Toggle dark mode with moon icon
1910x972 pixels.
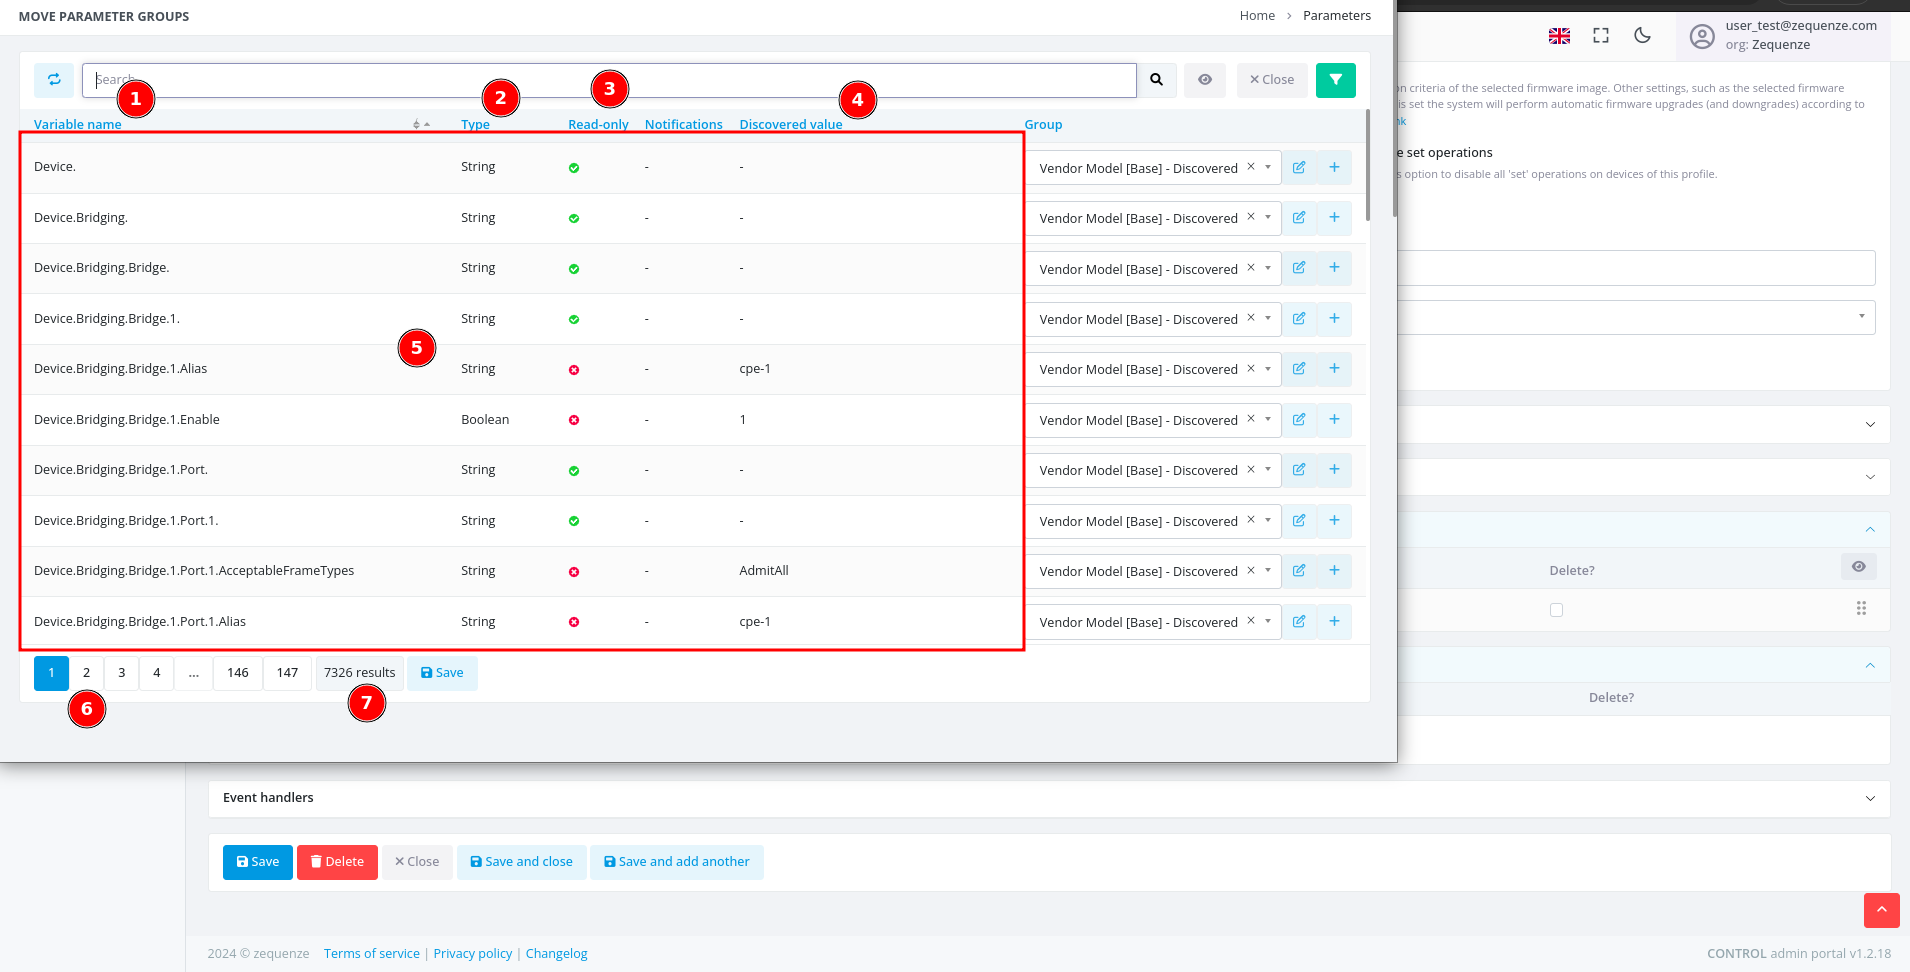(1642, 36)
